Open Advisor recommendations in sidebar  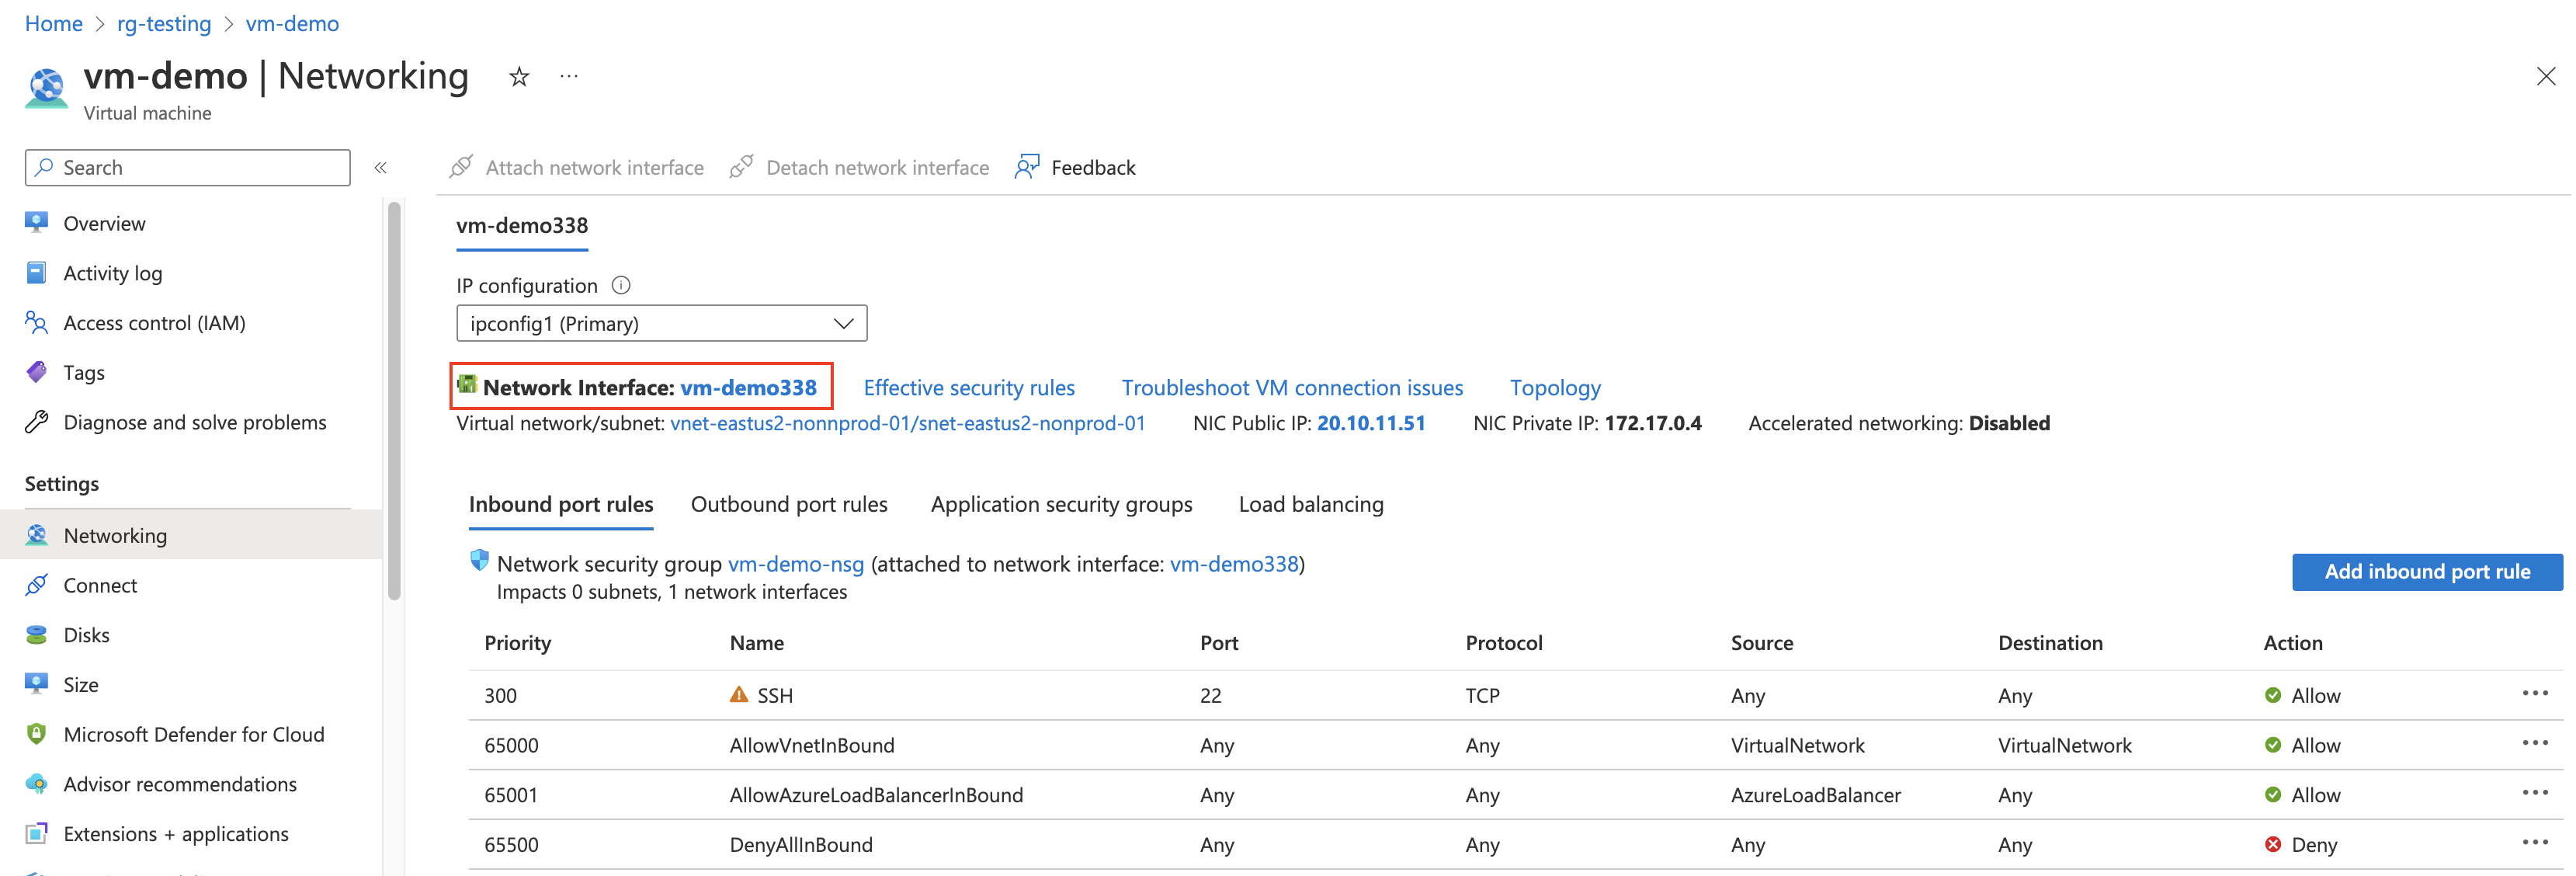[180, 785]
